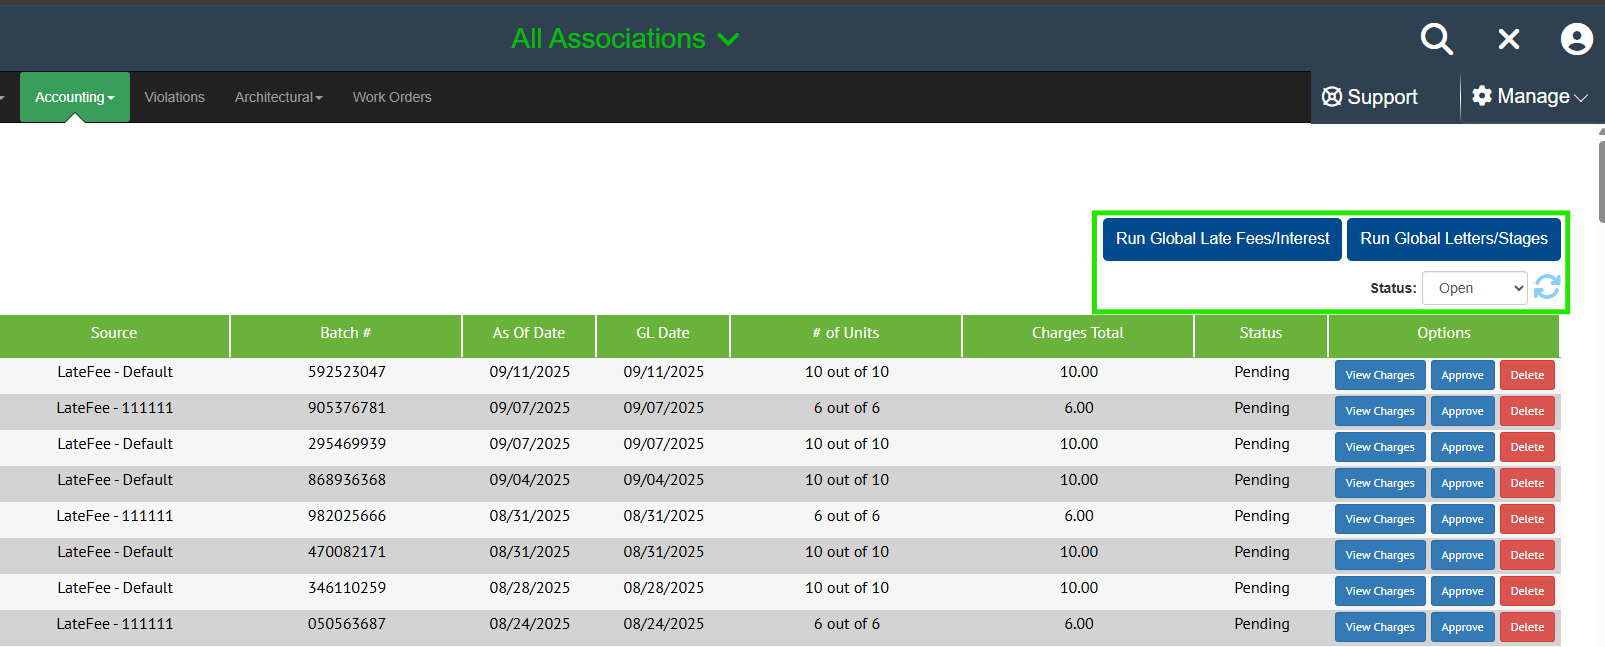The height and width of the screenshot is (647, 1605).
Task: Expand the All Associations chevron
Action: [x=728, y=39]
